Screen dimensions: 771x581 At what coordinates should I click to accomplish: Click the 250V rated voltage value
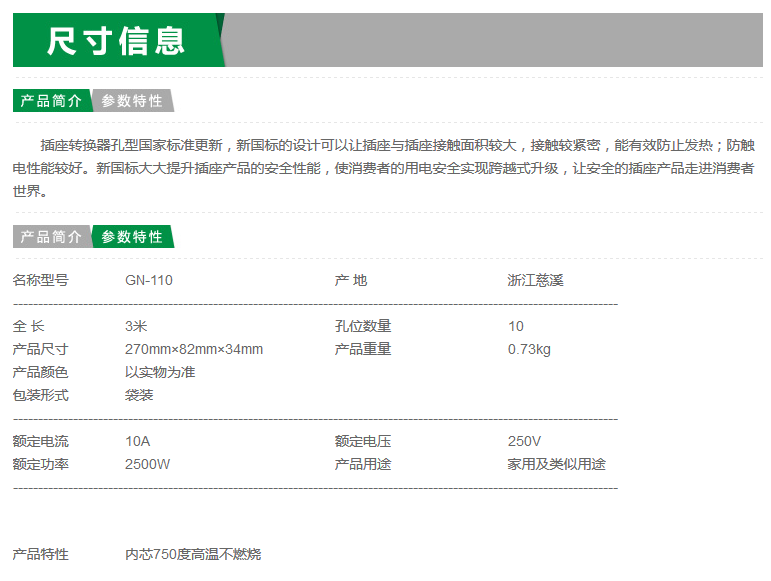pyautogui.click(x=524, y=441)
